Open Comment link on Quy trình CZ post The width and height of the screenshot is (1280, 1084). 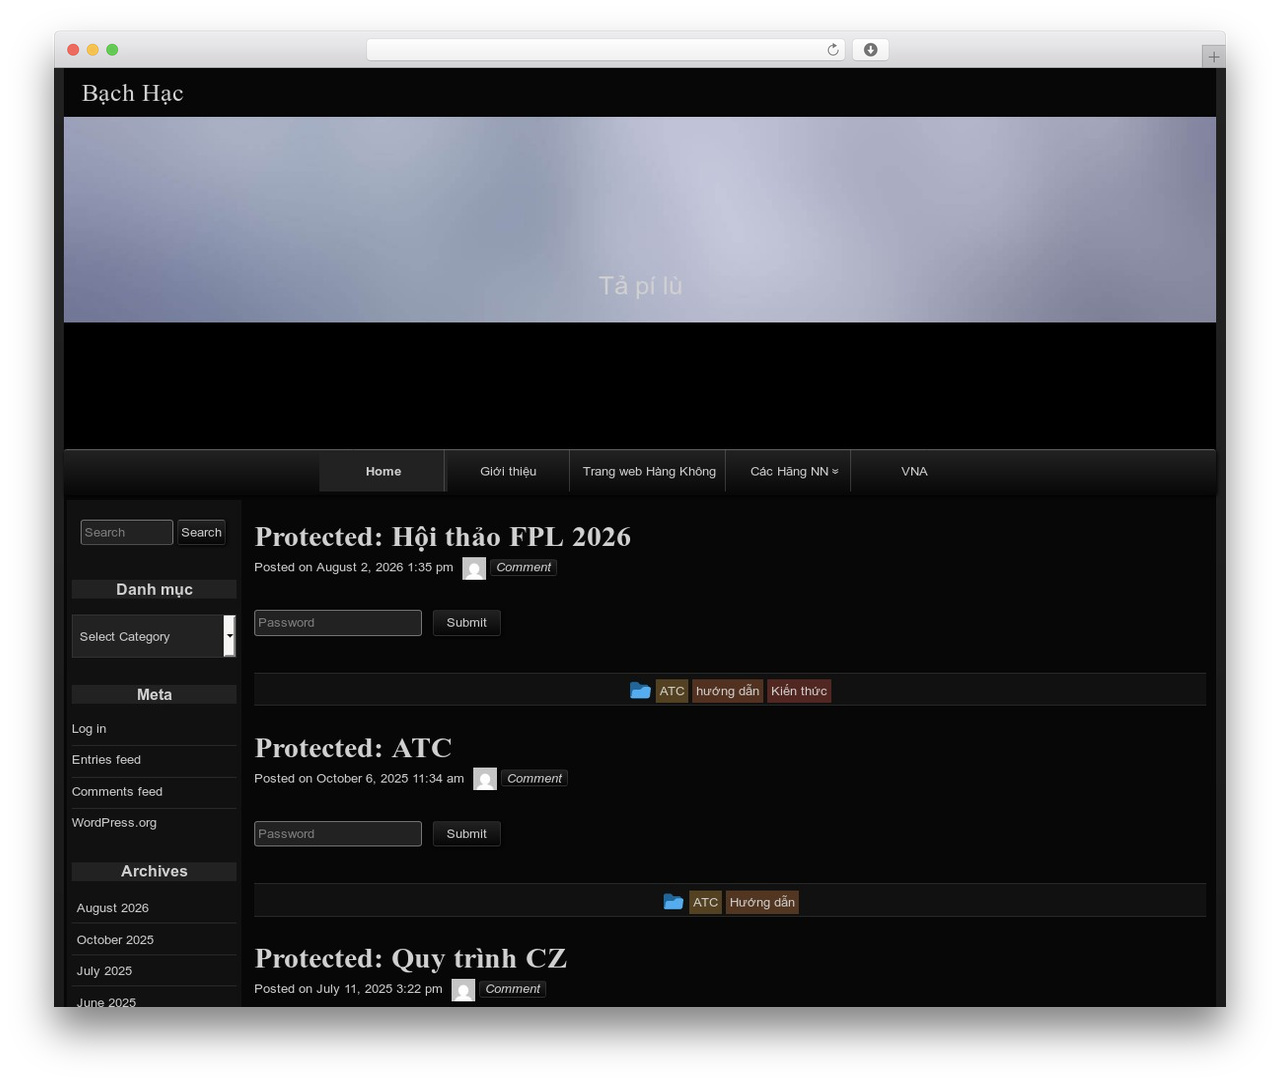click(x=512, y=989)
